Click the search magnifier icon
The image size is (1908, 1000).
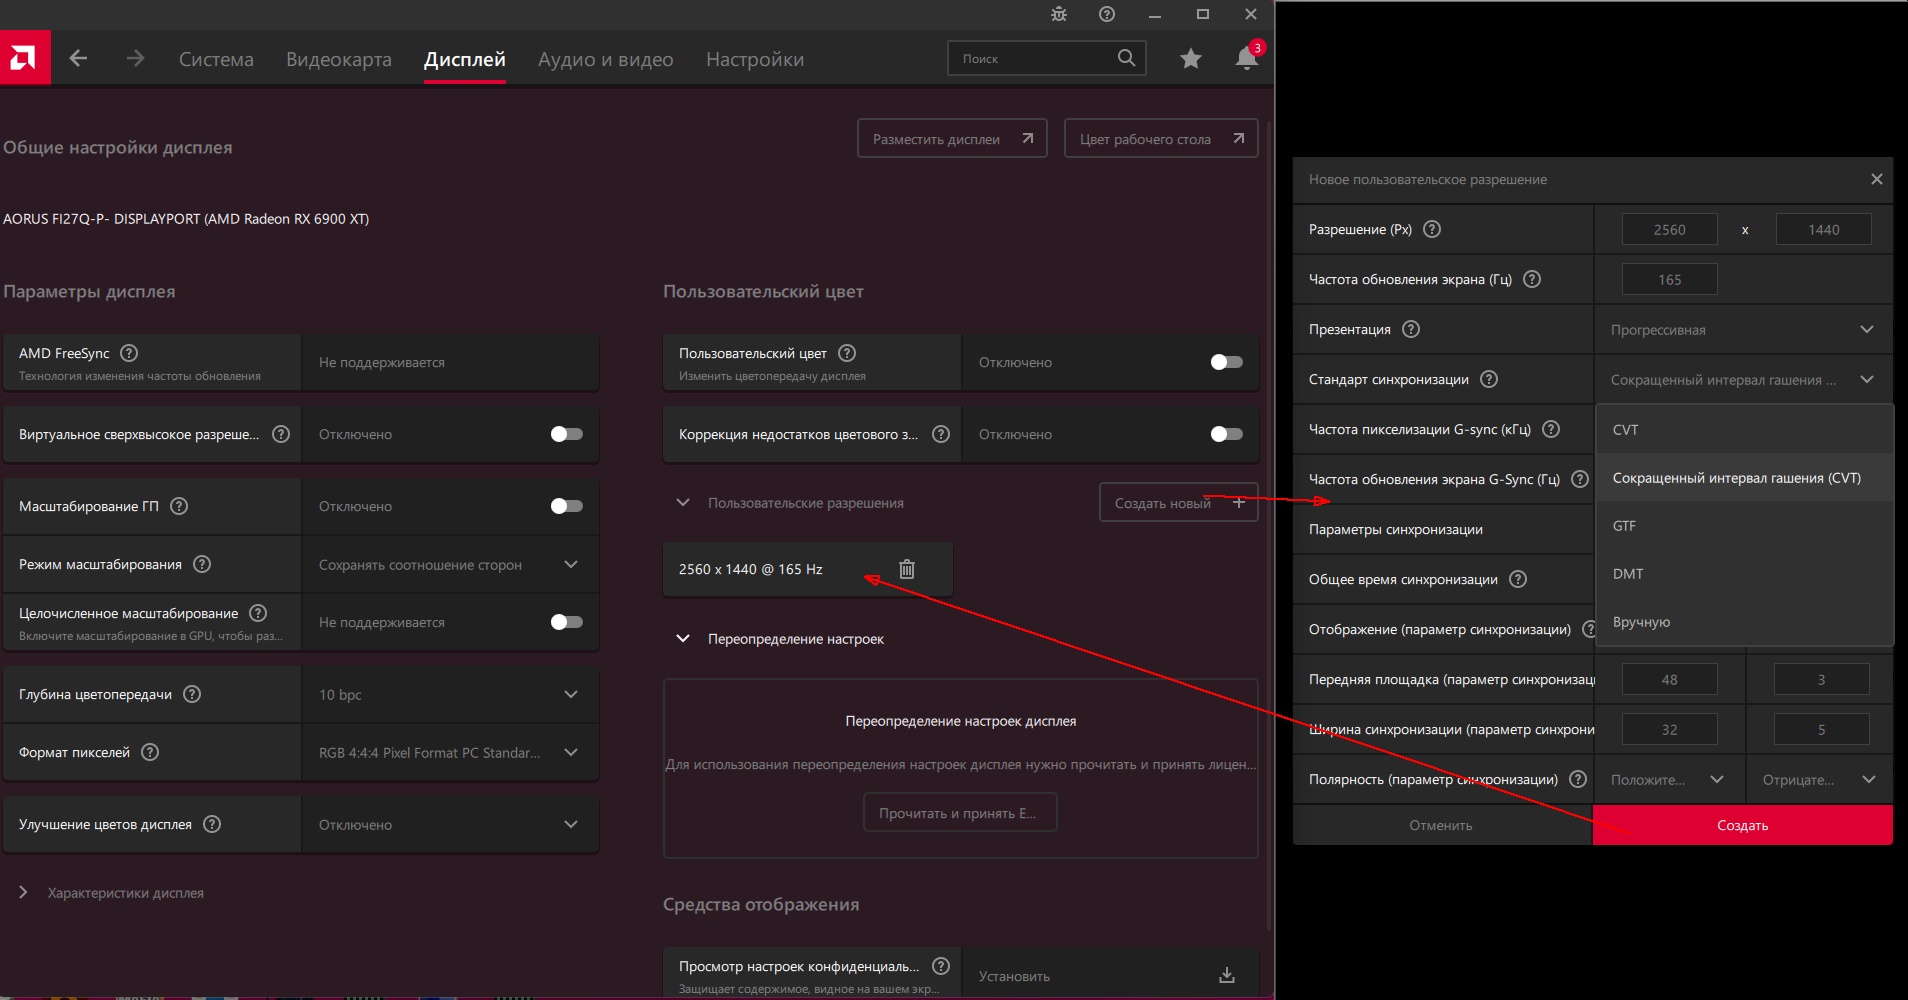tap(1126, 58)
